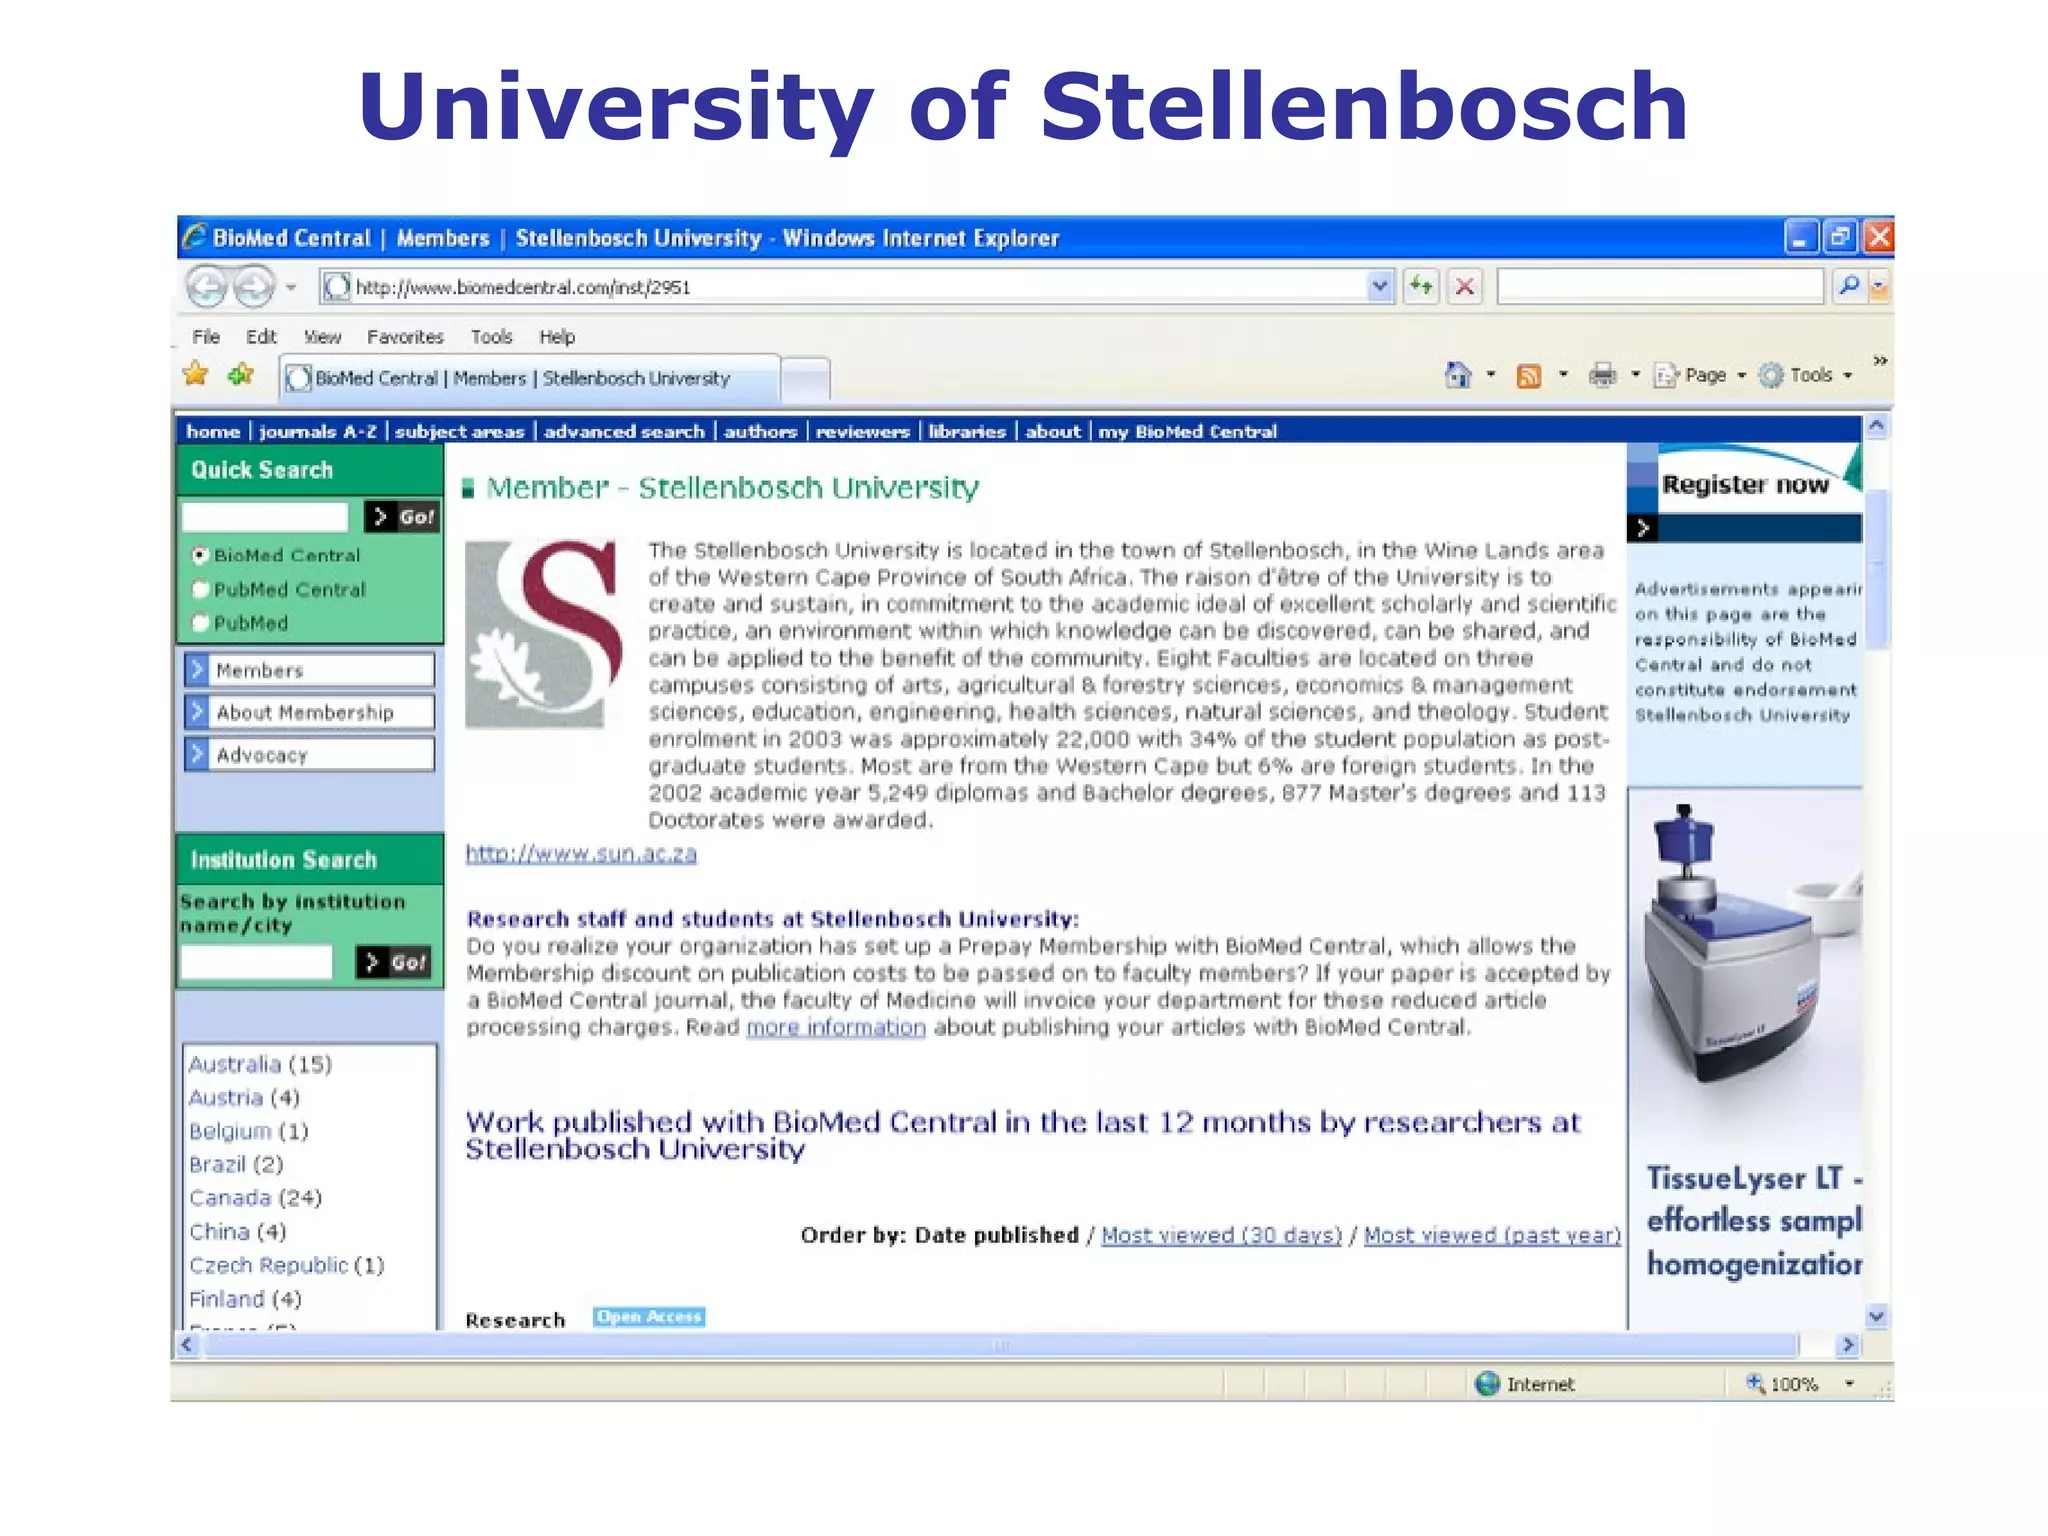This screenshot has height=1536, width=2048.
Task: Open the more information link
Action: 836,1027
